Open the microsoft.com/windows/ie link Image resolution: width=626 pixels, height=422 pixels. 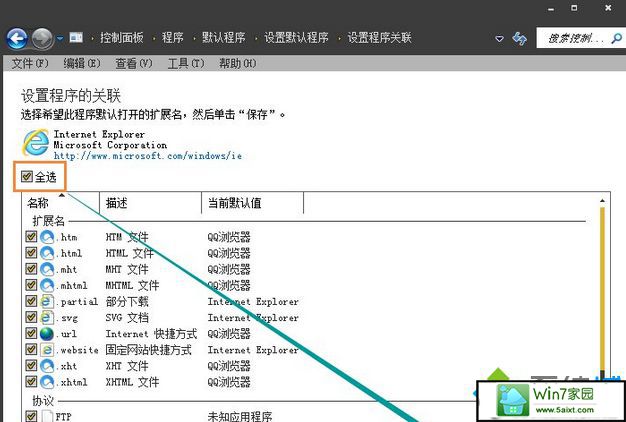148,156
